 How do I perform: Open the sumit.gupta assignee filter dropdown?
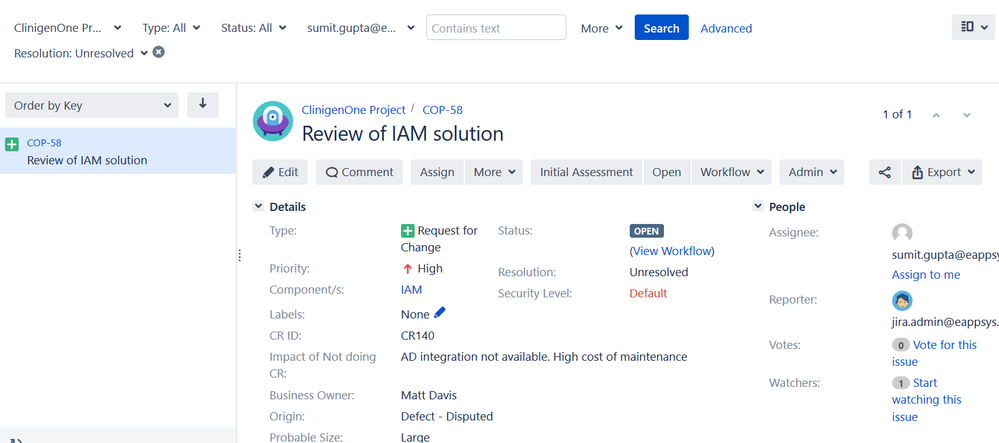(x=361, y=28)
